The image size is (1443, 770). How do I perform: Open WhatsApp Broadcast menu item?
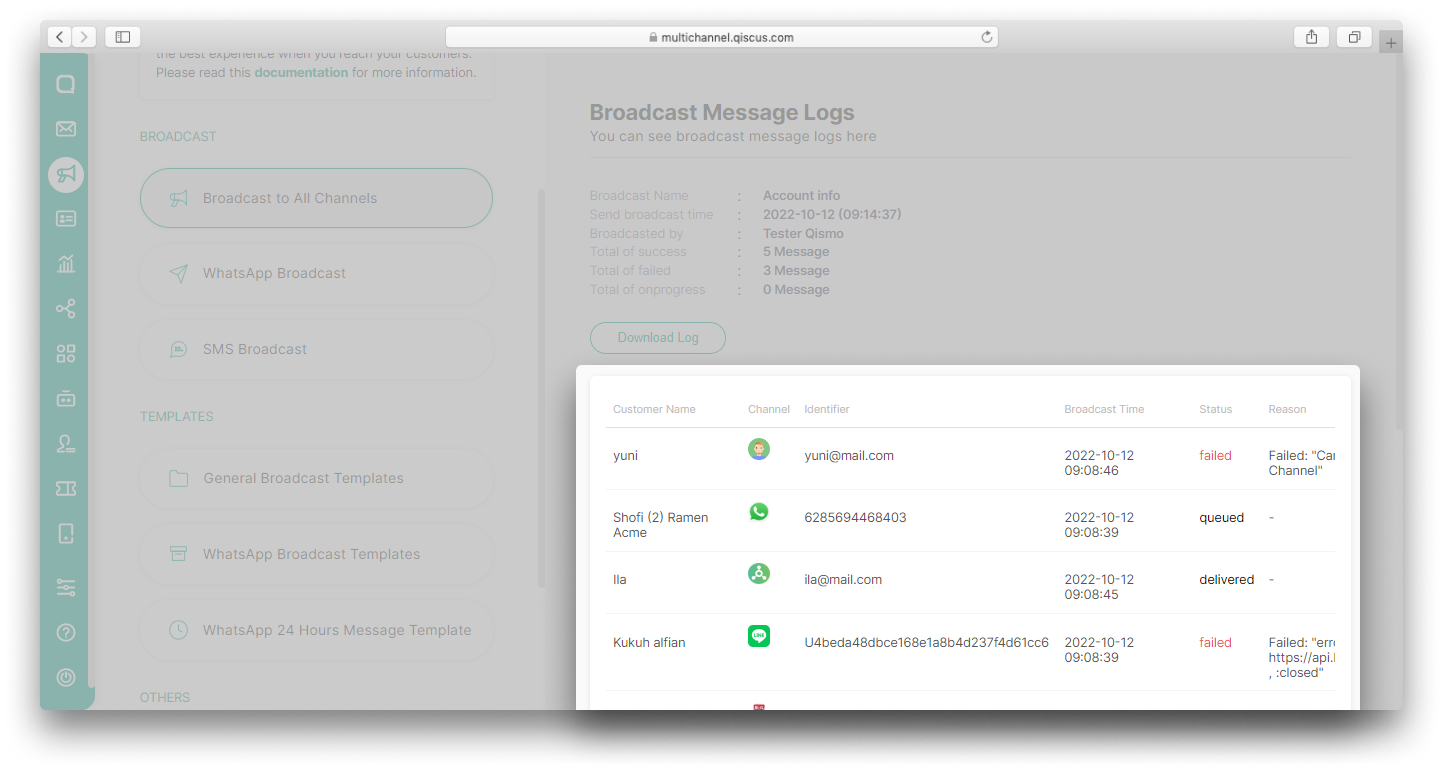(316, 274)
